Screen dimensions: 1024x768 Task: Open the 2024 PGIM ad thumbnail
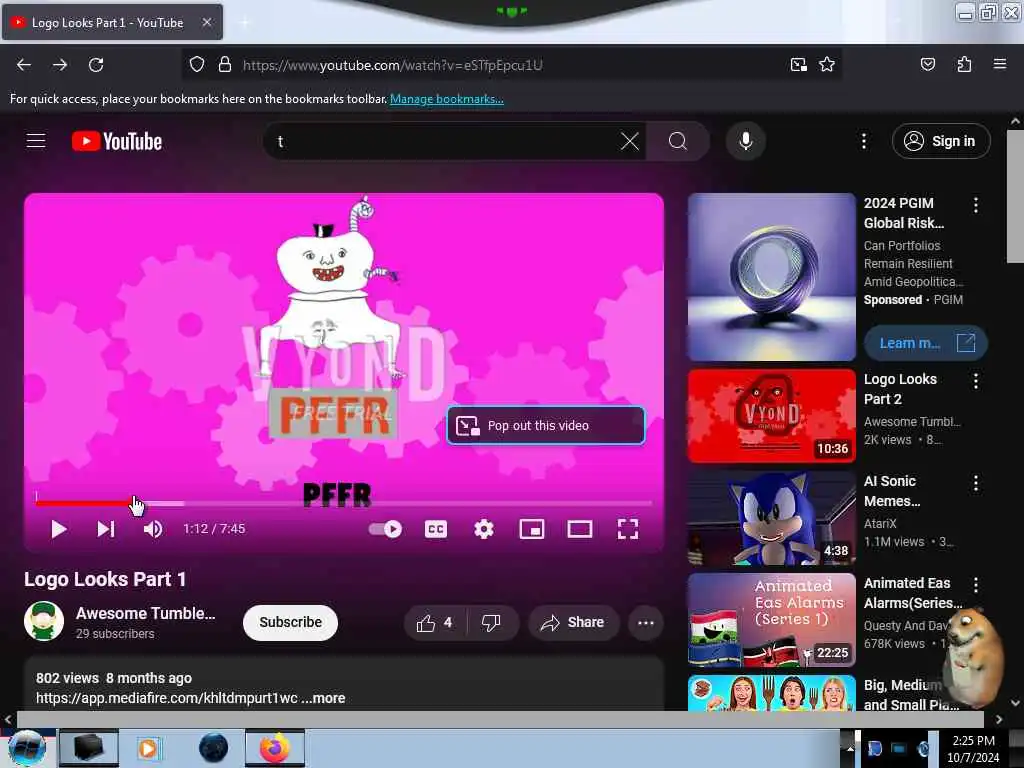(772, 277)
